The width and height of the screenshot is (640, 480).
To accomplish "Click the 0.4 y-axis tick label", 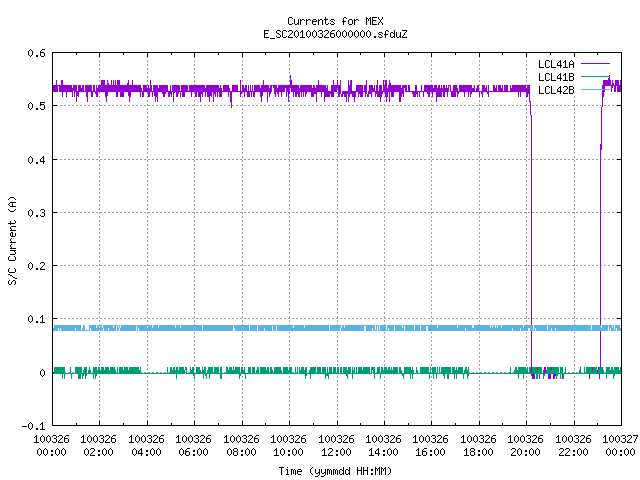I will pyautogui.click(x=36, y=160).
